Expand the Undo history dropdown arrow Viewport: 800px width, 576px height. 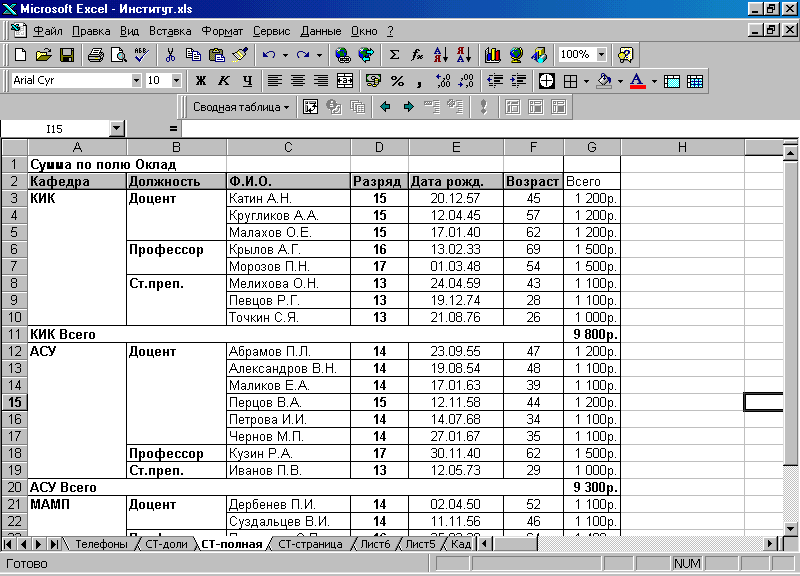click(x=285, y=55)
